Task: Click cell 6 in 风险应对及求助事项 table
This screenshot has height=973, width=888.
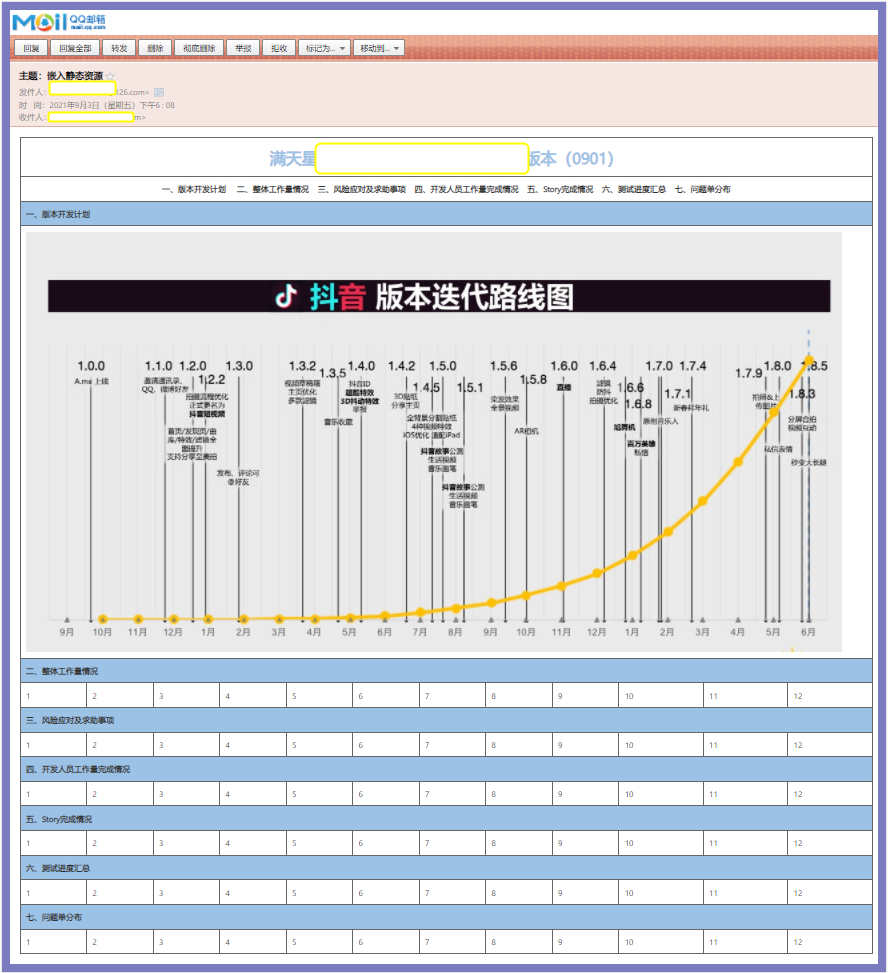Action: point(386,745)
